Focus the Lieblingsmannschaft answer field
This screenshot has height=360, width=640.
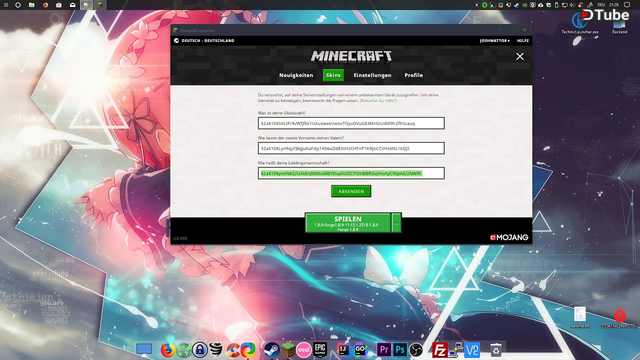[351, 173]
